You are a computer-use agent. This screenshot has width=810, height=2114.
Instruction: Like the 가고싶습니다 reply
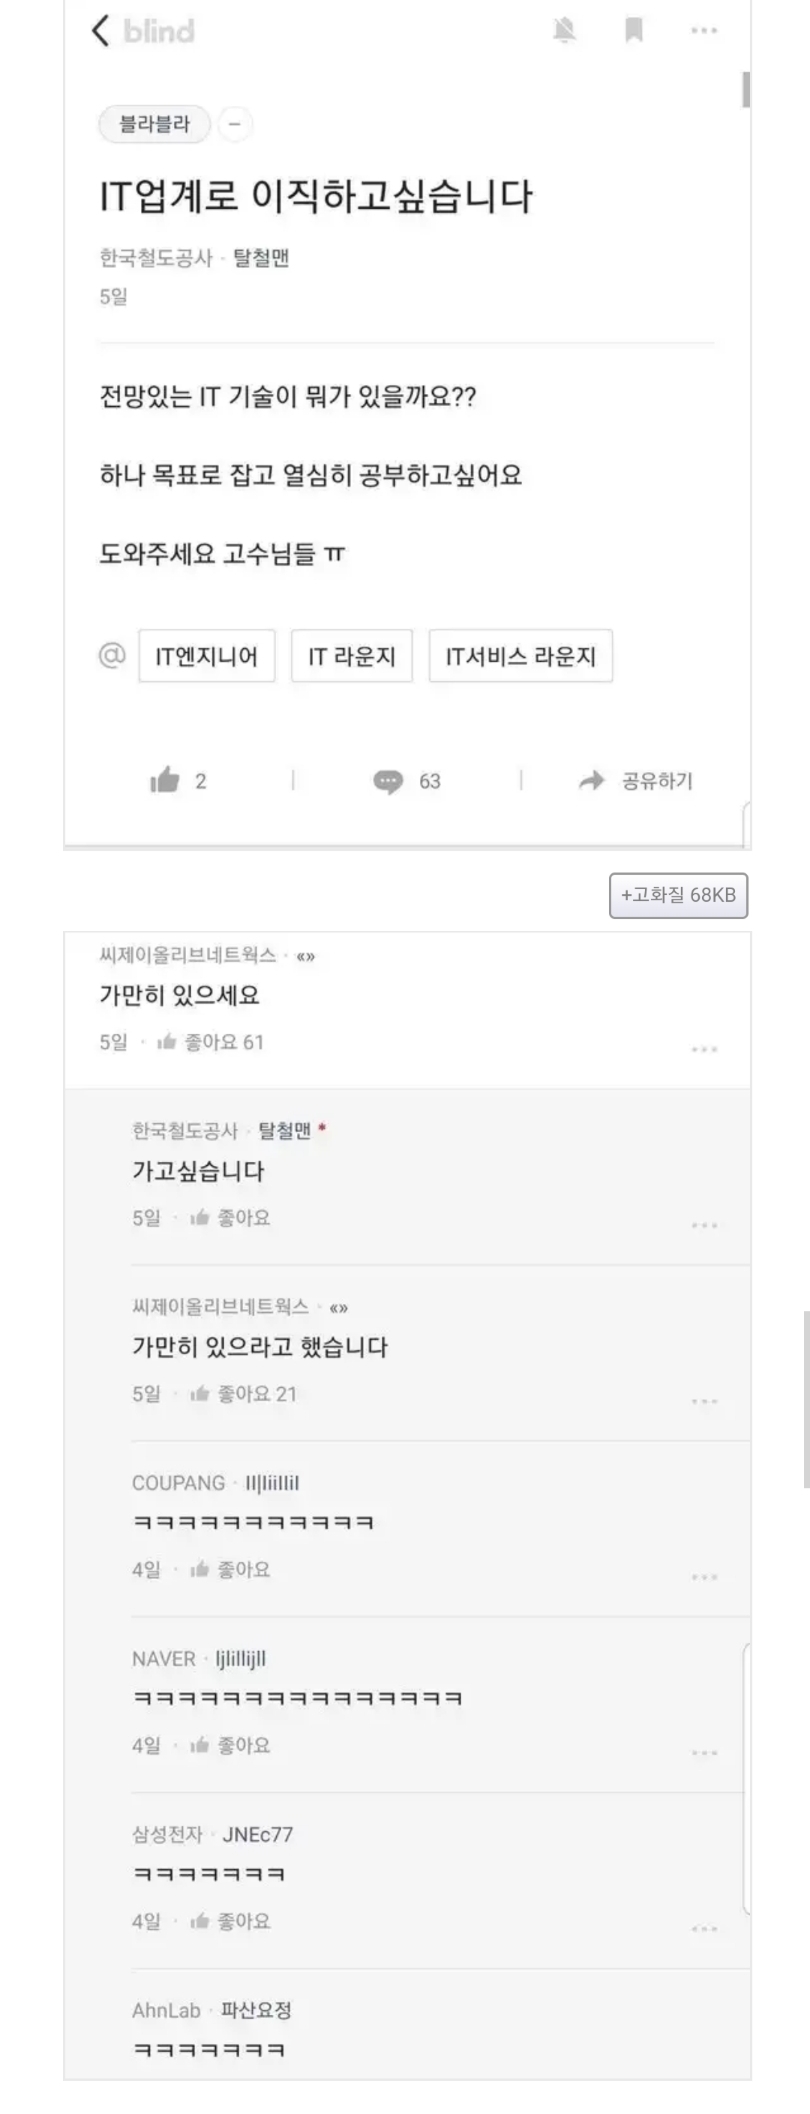pyautogui.click(x=200, y=1219)
